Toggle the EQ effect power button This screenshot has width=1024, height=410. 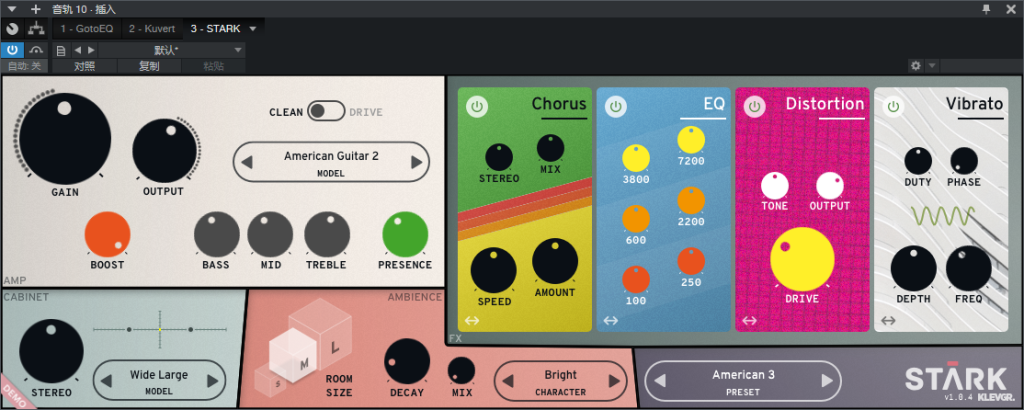tap(615, 106)
